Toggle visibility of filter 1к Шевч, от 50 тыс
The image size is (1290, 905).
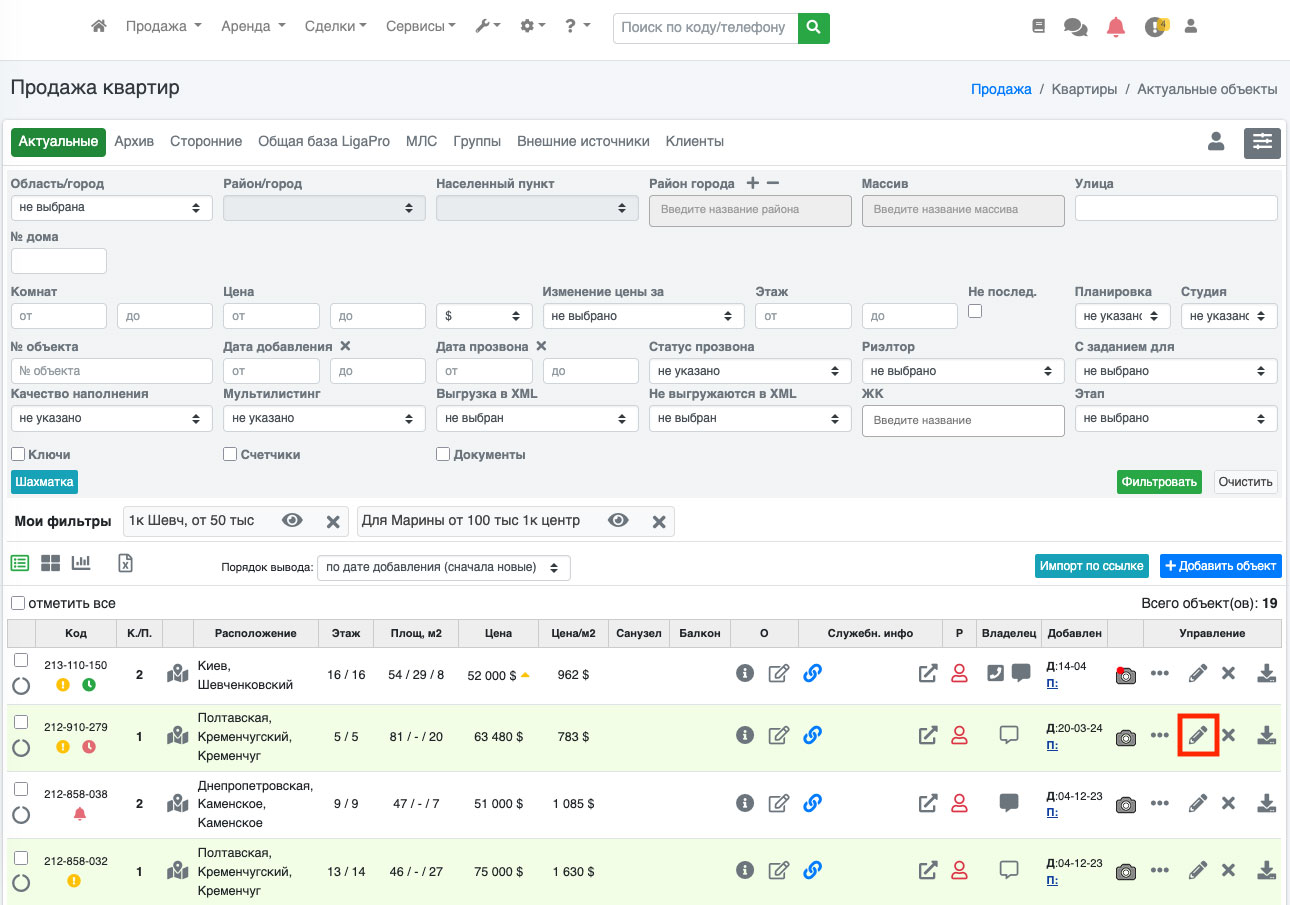pos(292,521)
